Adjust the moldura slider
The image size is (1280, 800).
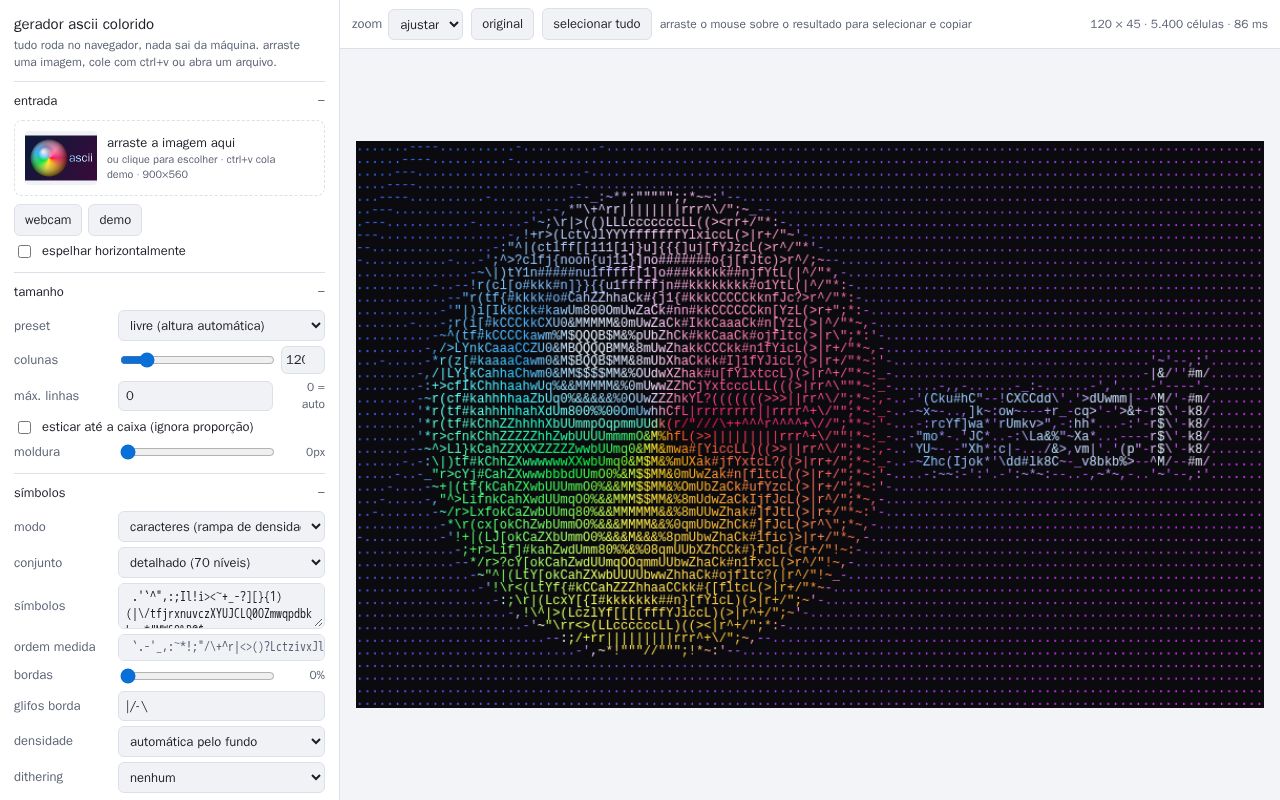click(197, 452)
